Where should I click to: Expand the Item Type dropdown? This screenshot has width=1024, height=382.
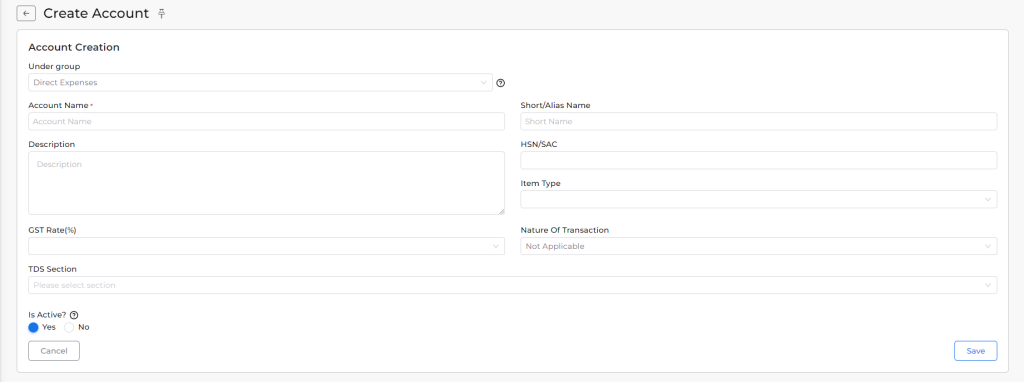point(758,199)
